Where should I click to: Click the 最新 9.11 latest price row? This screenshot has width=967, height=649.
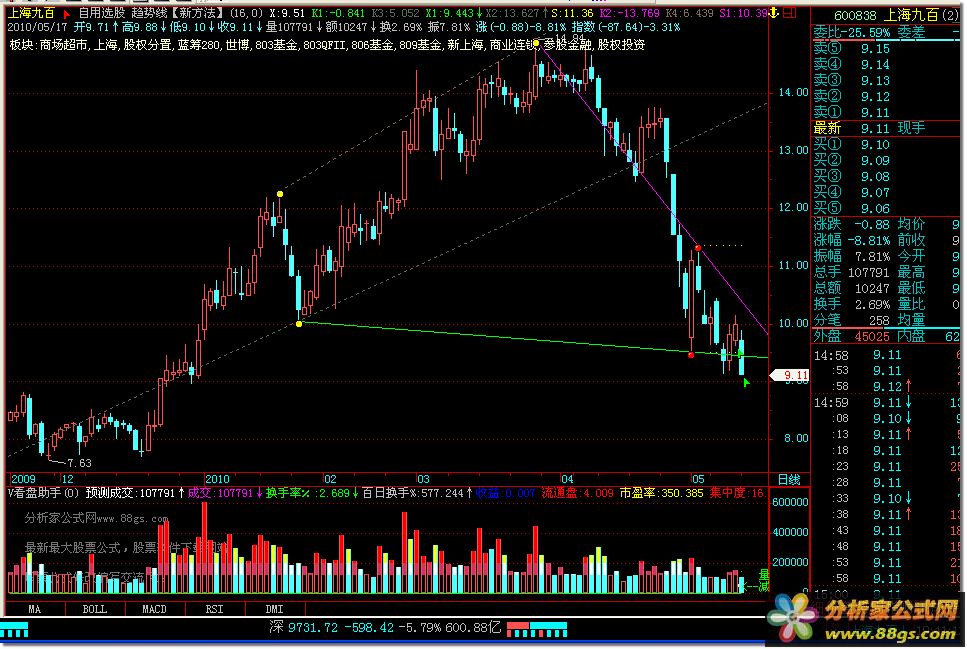(852, 128)
